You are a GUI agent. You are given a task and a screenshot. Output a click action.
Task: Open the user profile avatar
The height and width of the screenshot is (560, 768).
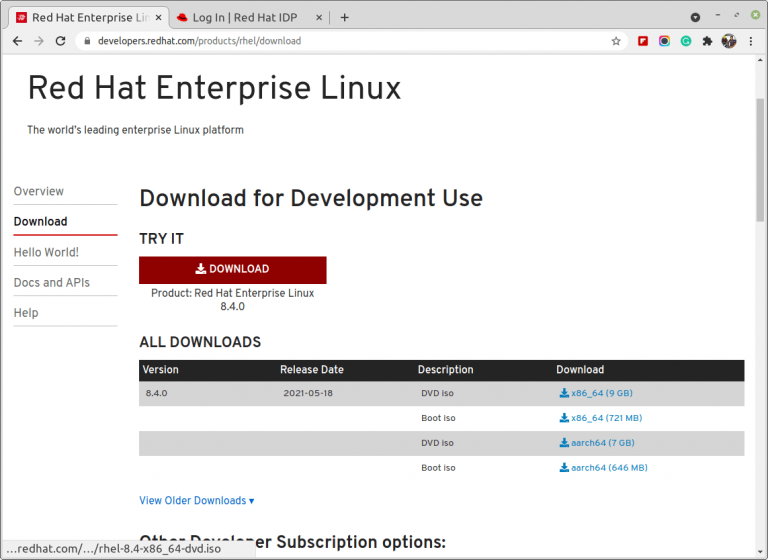coord(729,41)
